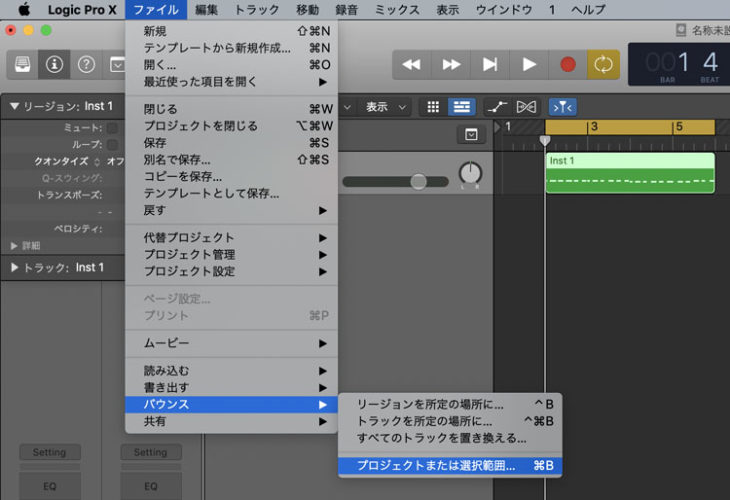Viewport: 730px width, 500px height.
Task: Toggle the Flex bowtie icon
Action: tap(526, 106)
